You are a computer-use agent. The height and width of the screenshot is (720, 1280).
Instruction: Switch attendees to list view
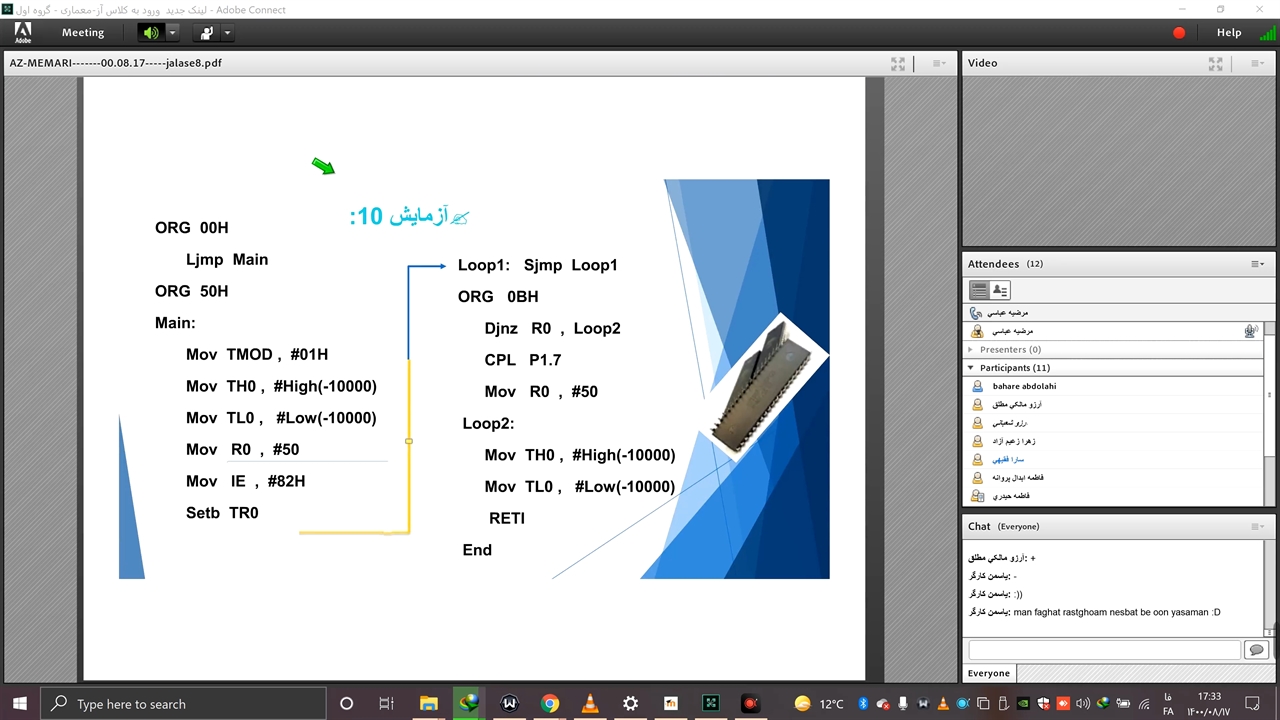(x=979, y=290)
